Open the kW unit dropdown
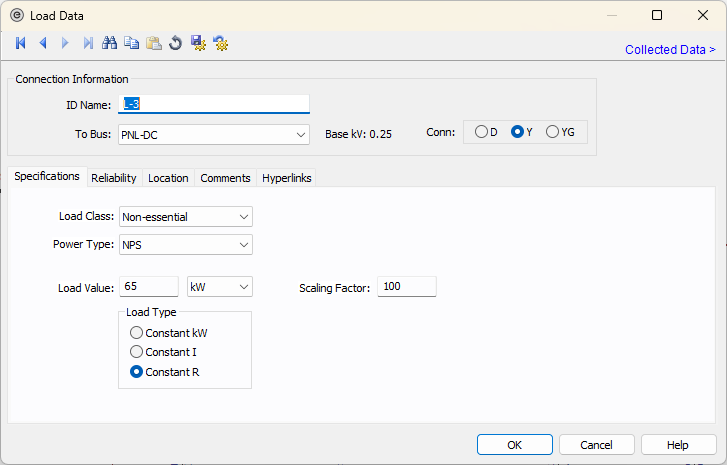The width and height of the screenshot is (727, 465). coord(220,287)
